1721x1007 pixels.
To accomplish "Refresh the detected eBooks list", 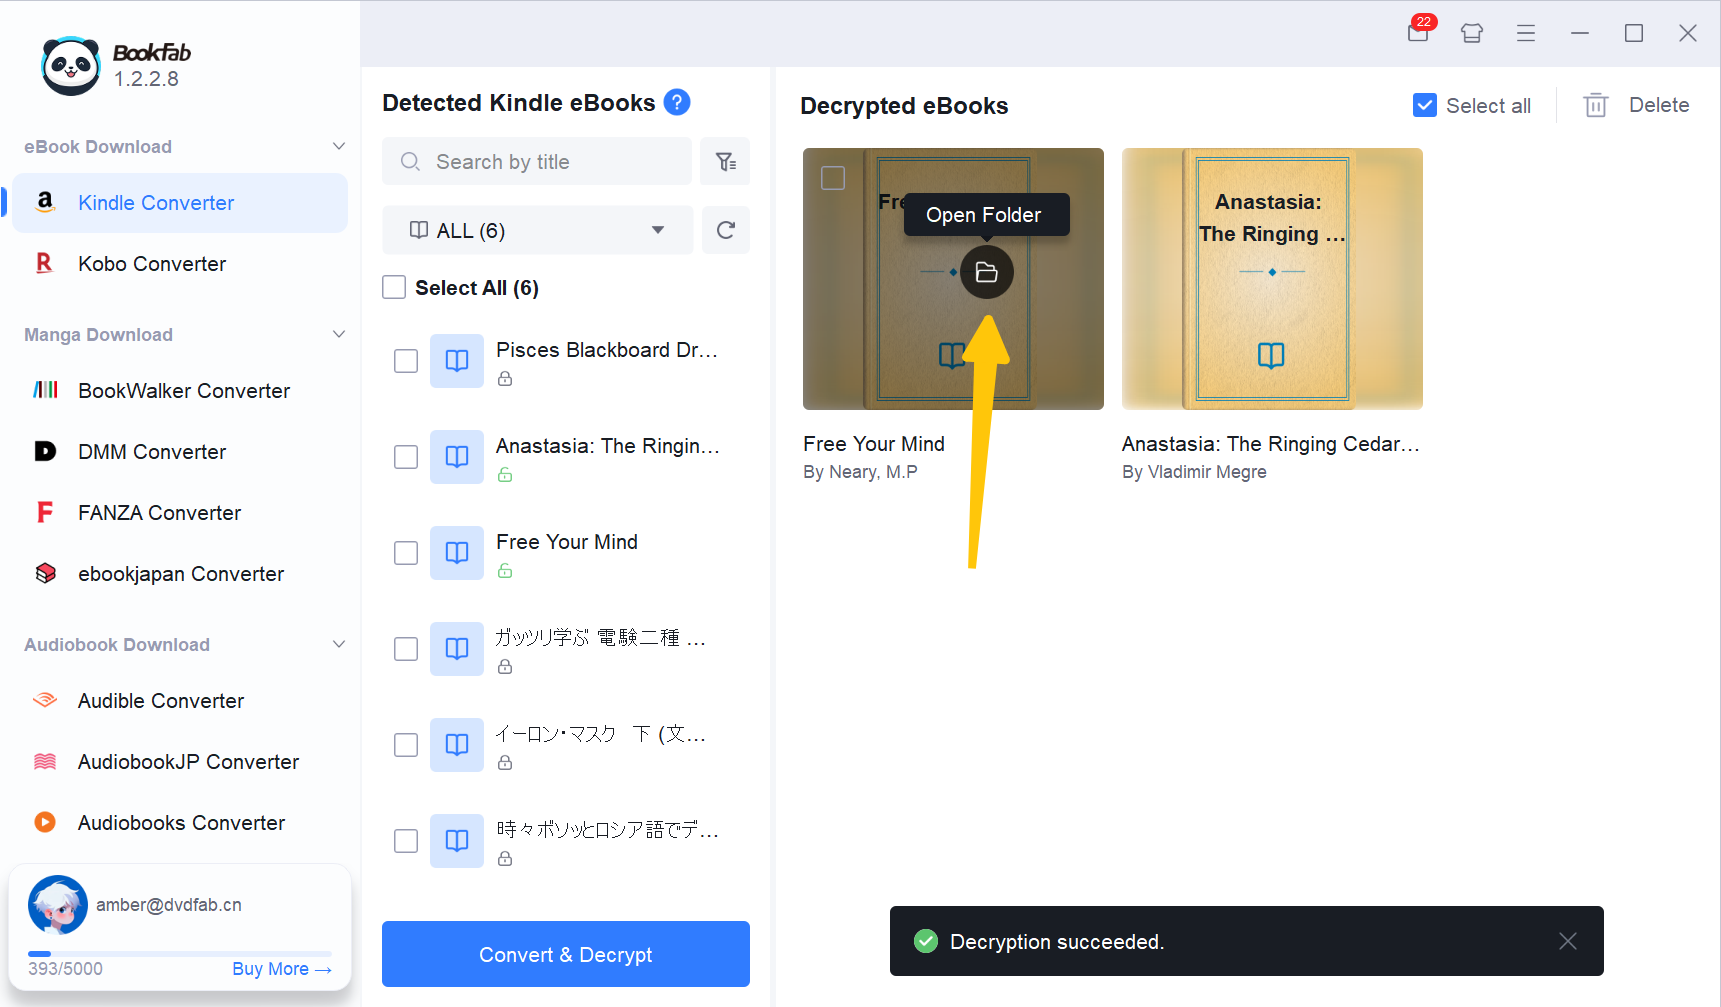I will [x=726, y=230].
